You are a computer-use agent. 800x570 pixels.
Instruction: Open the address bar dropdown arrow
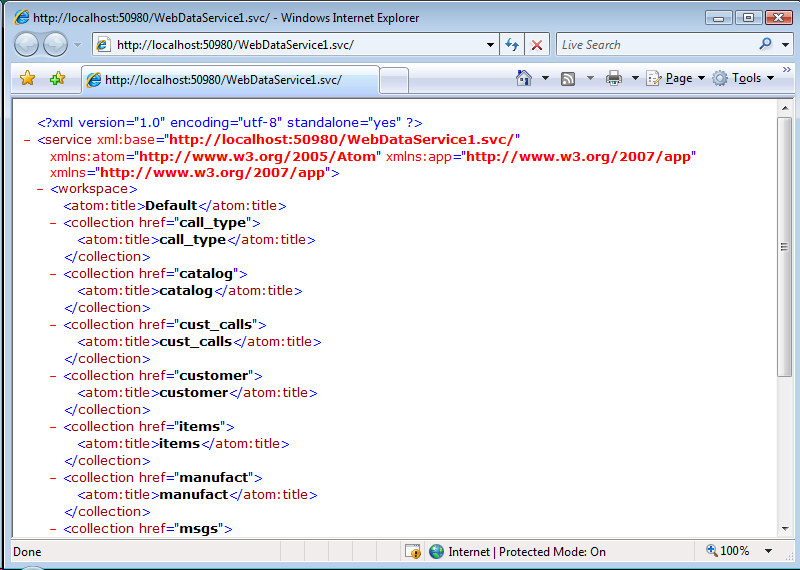tap(490, 45)
